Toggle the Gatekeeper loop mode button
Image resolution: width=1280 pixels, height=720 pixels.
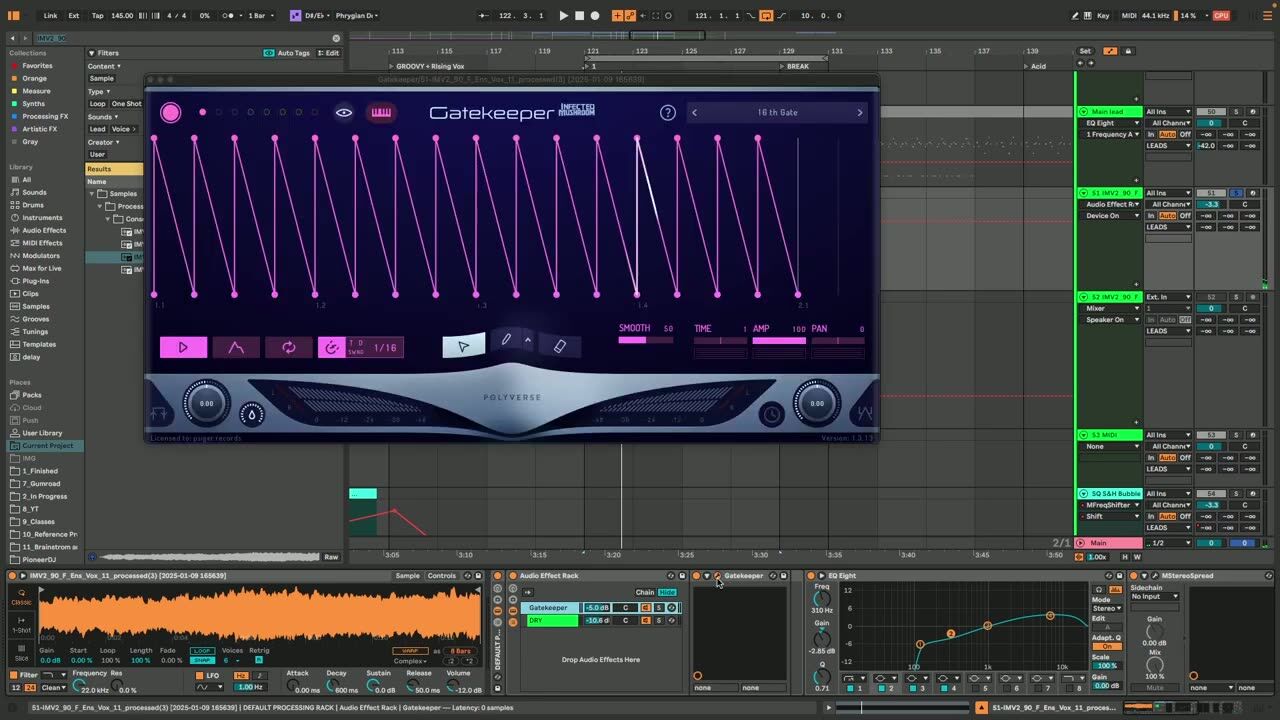[289, 347]
